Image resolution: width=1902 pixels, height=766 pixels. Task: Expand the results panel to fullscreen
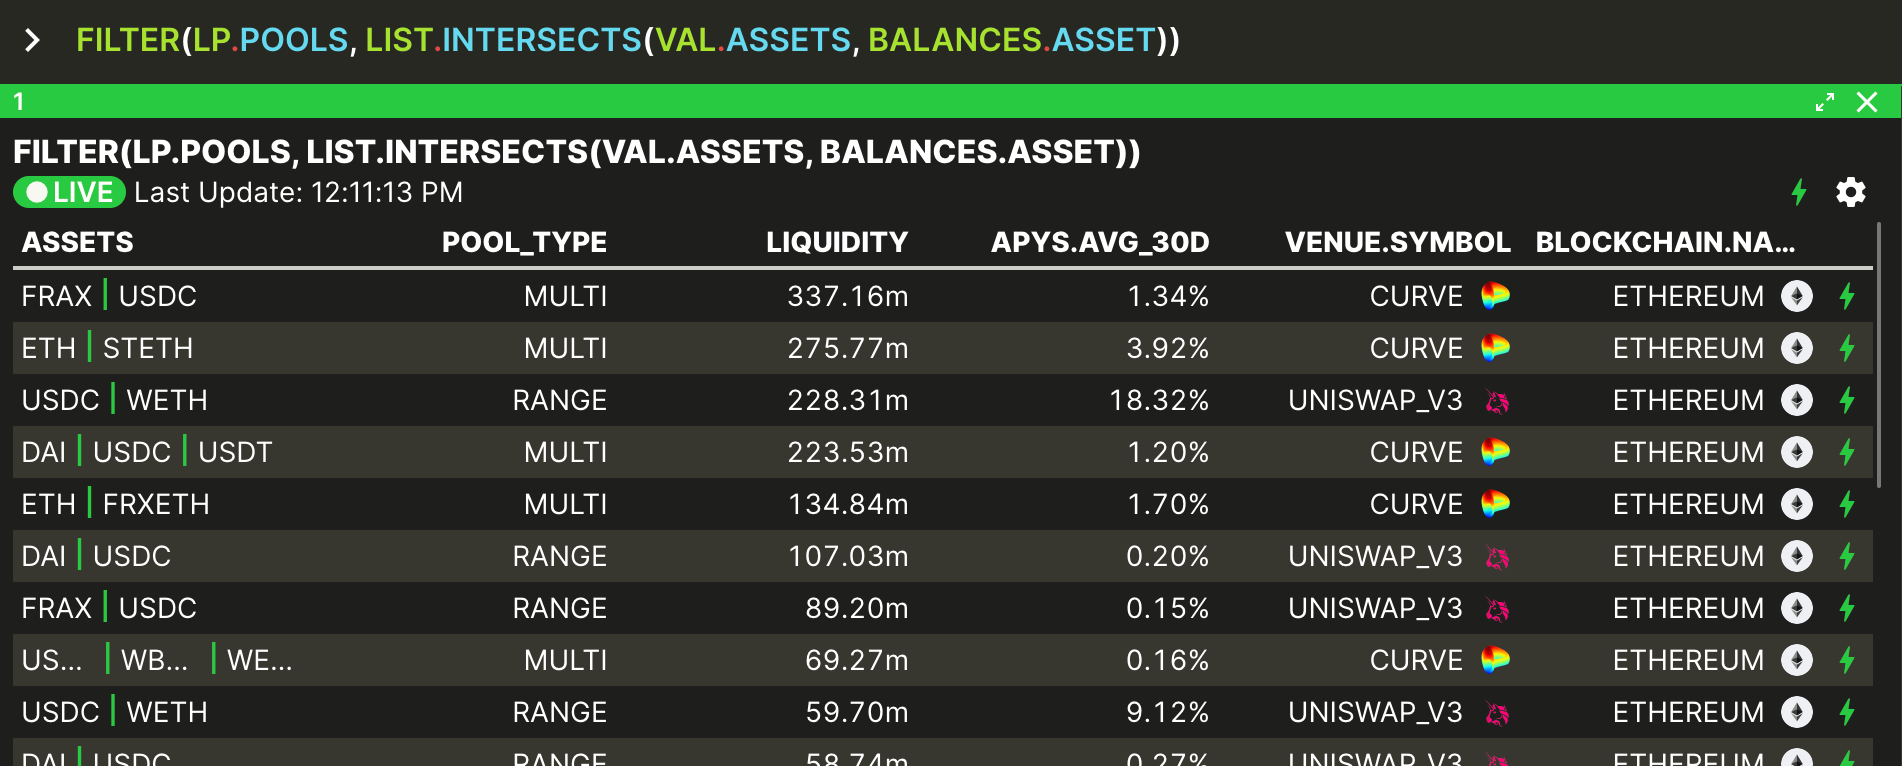pos(1825,102)
